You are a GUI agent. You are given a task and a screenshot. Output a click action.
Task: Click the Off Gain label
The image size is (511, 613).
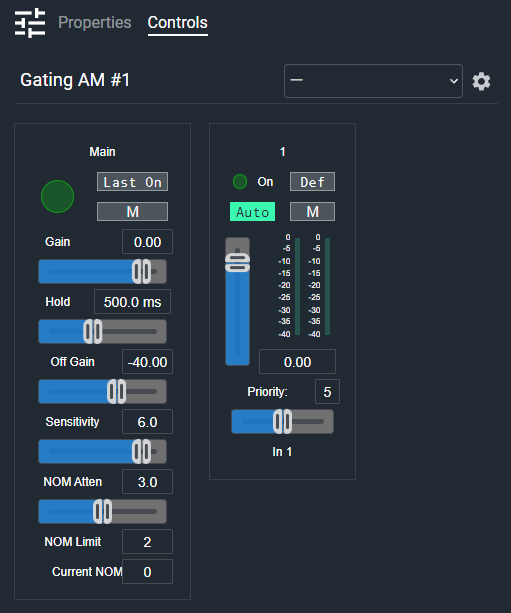[x=72, y=362]
